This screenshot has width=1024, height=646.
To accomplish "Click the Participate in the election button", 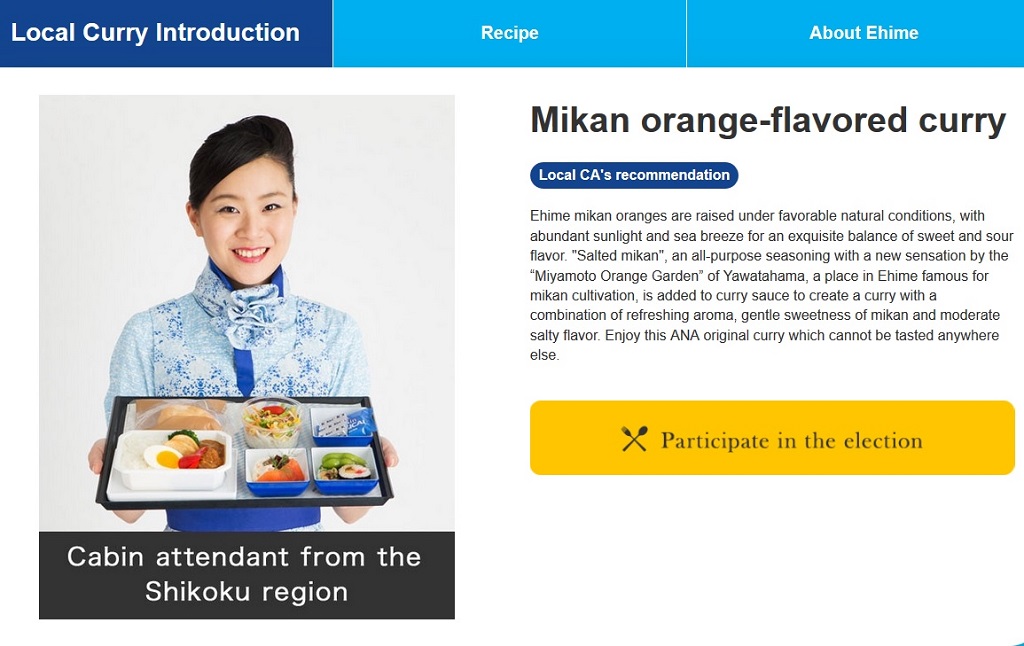I will [772, 438].
